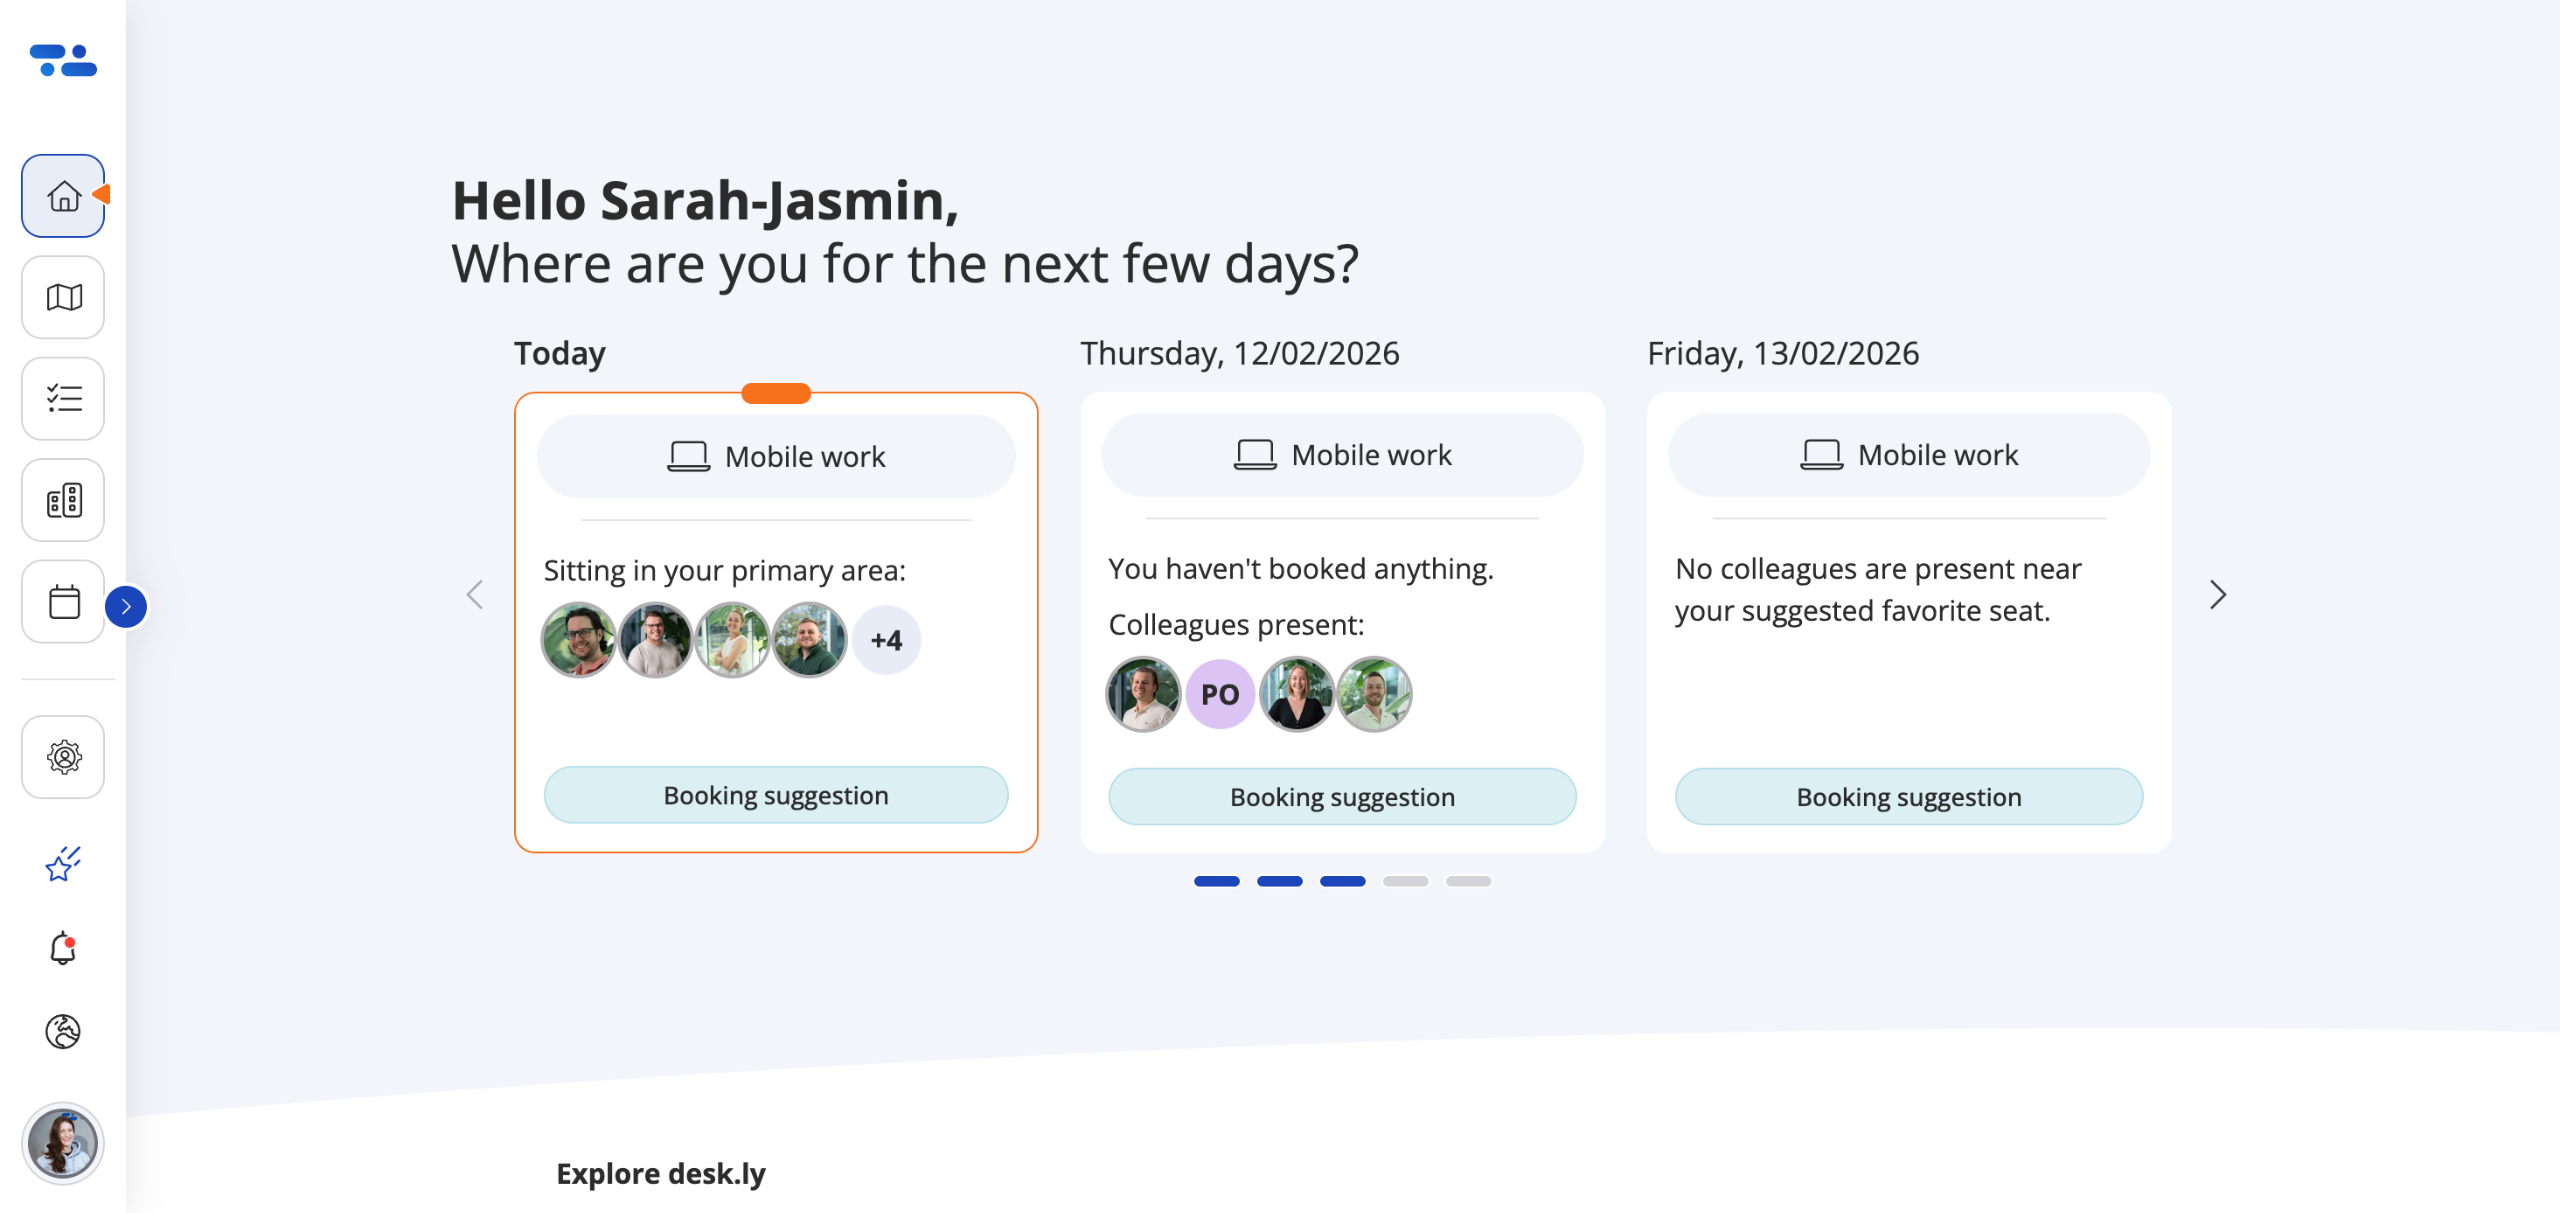Open the language globe icon
The height and width of the screenshot is (1213, 2560).
point(63,1031)
